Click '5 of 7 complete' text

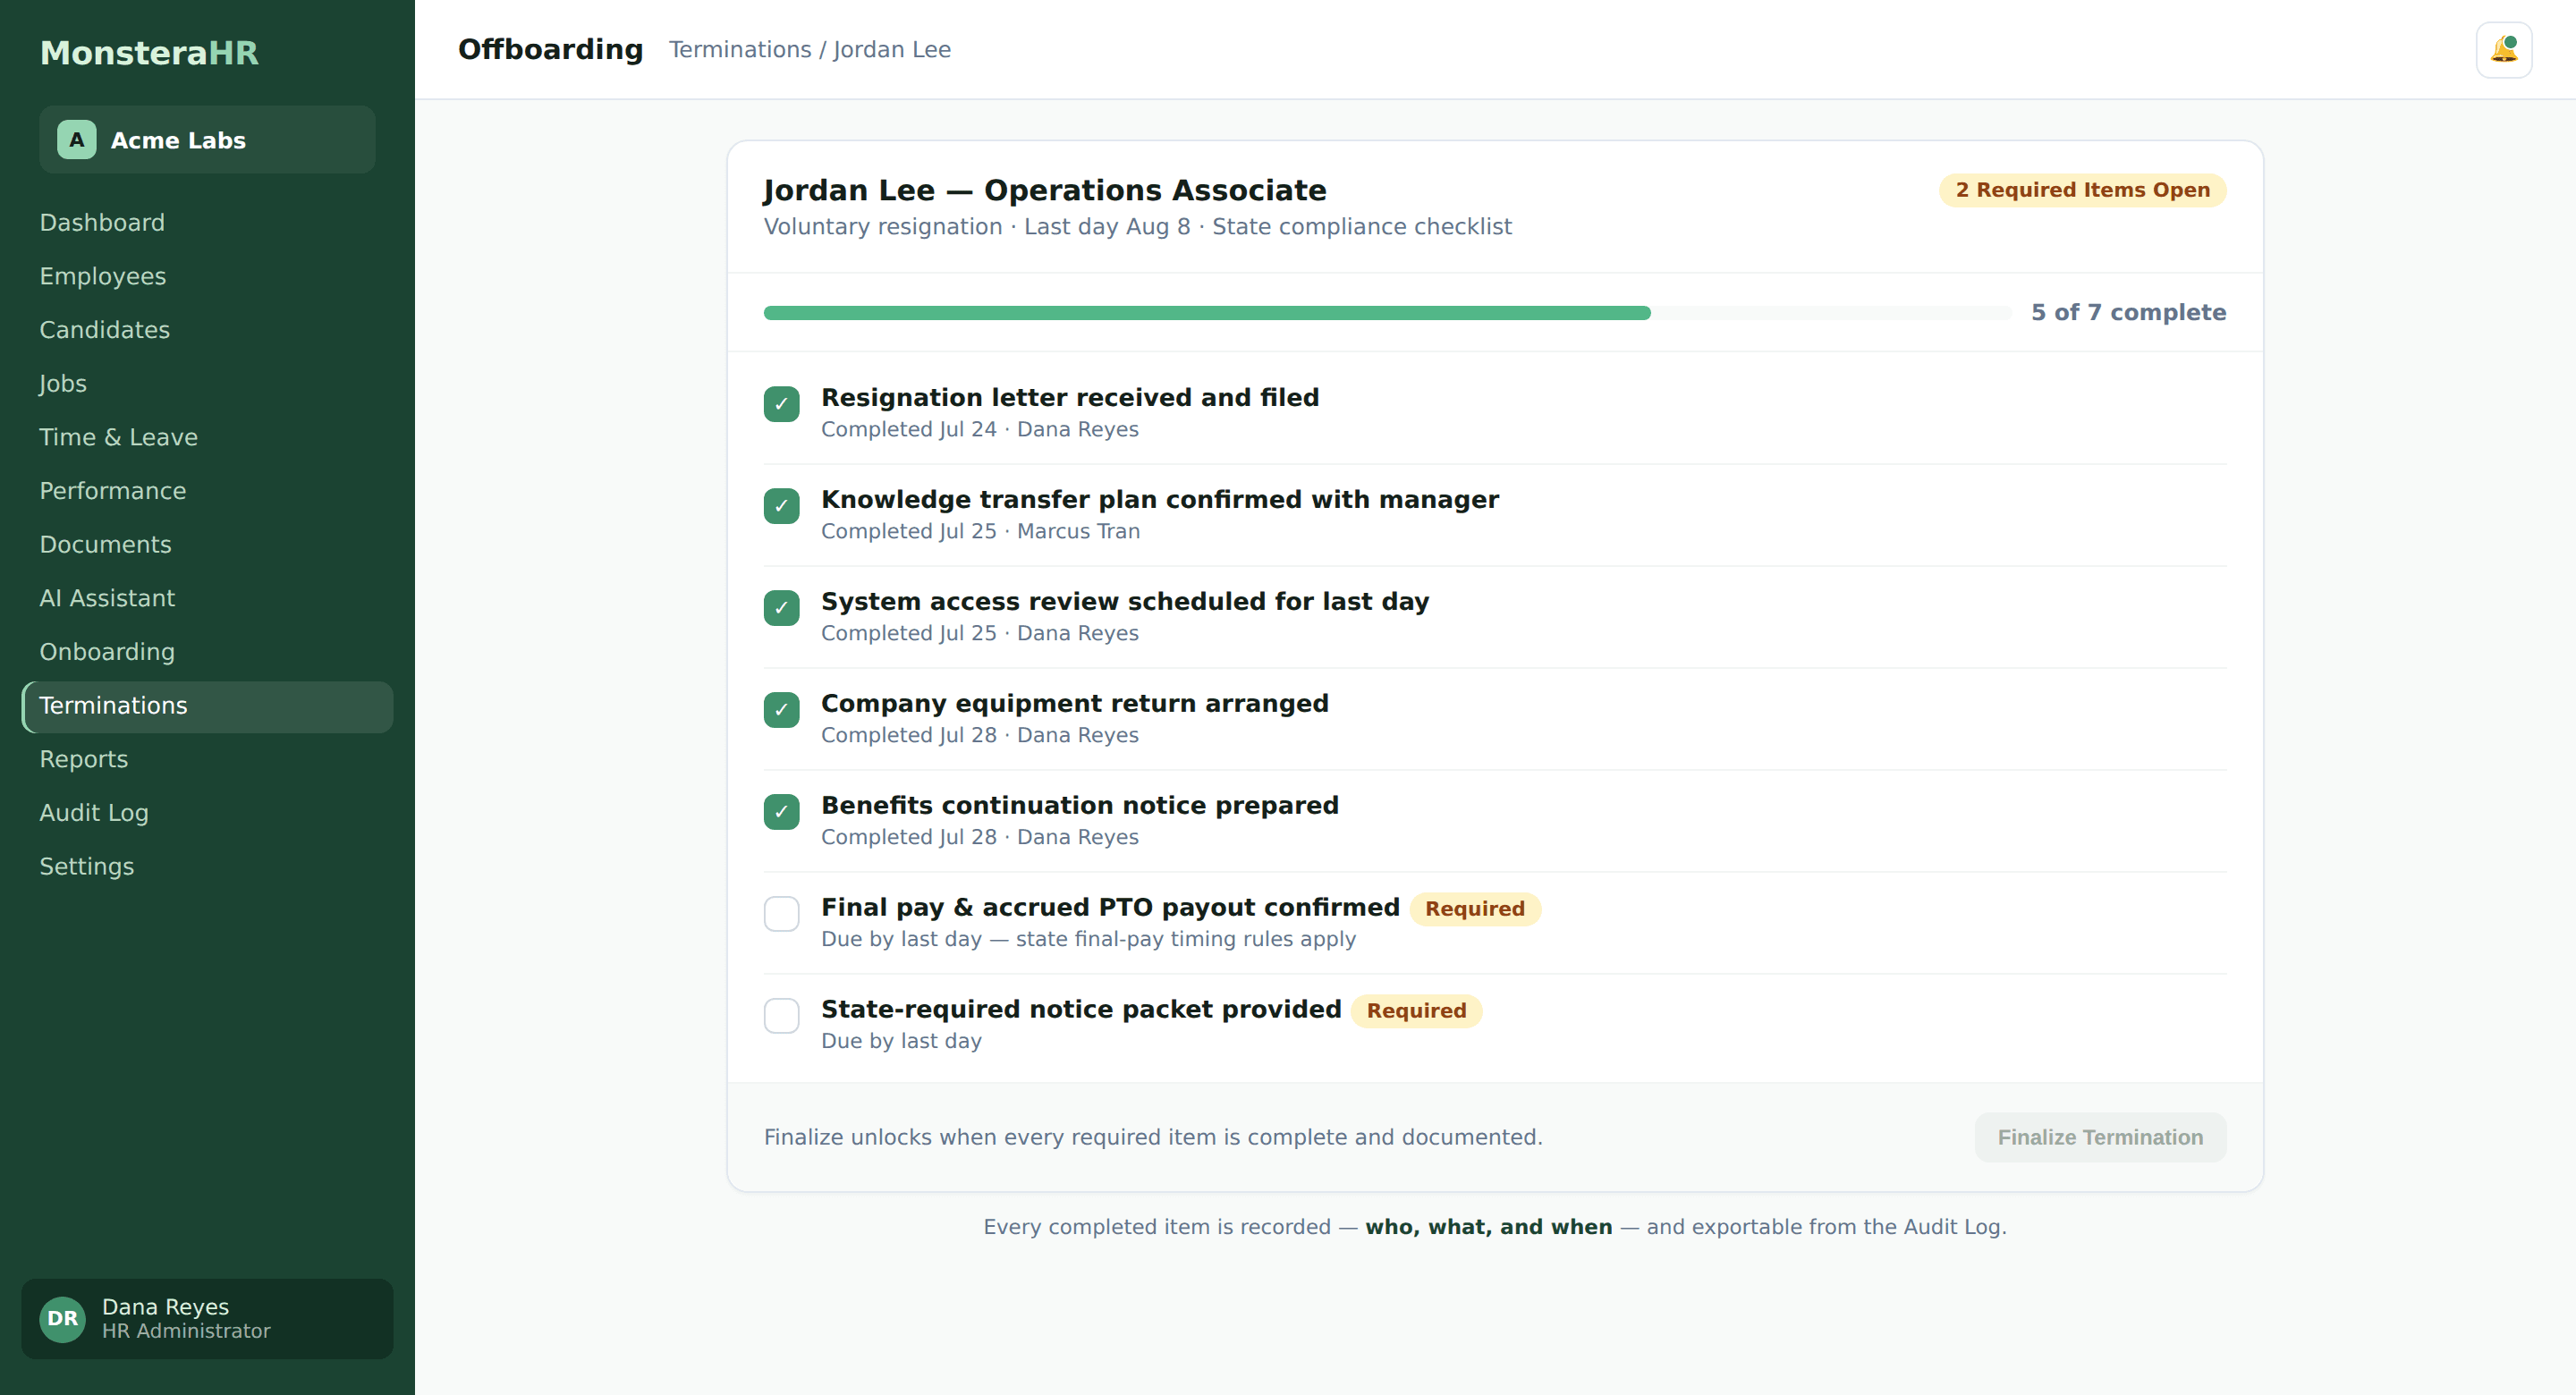coord(2128,313)
